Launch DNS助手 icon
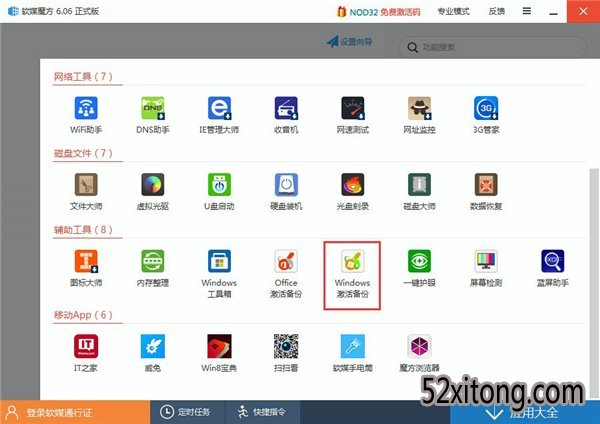This screenshot has width=600, height=424. [x=153, y=108]
